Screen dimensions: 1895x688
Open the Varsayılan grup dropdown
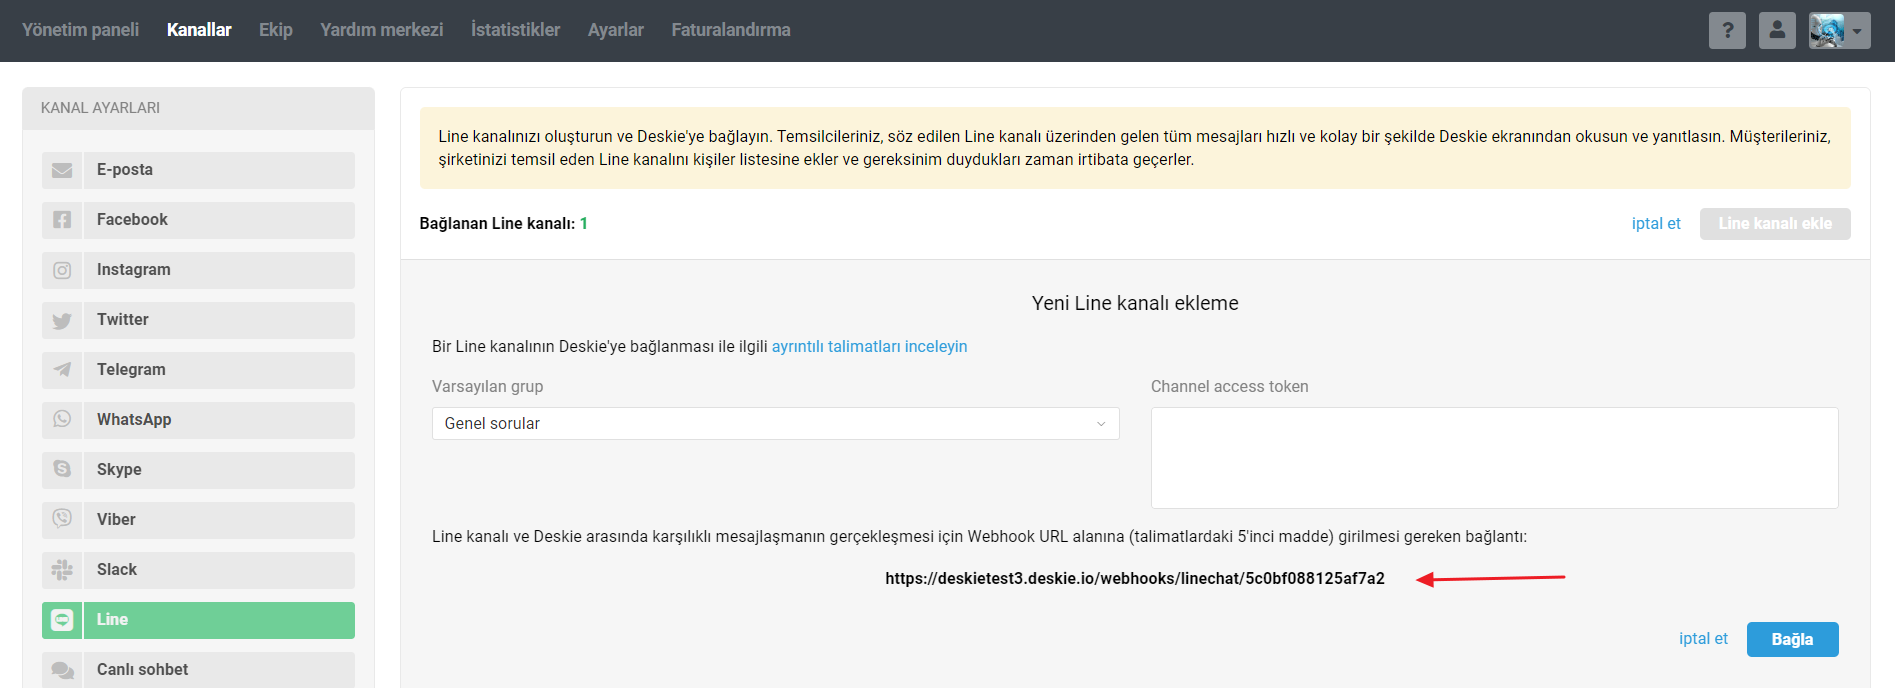(x=775, y=424)
